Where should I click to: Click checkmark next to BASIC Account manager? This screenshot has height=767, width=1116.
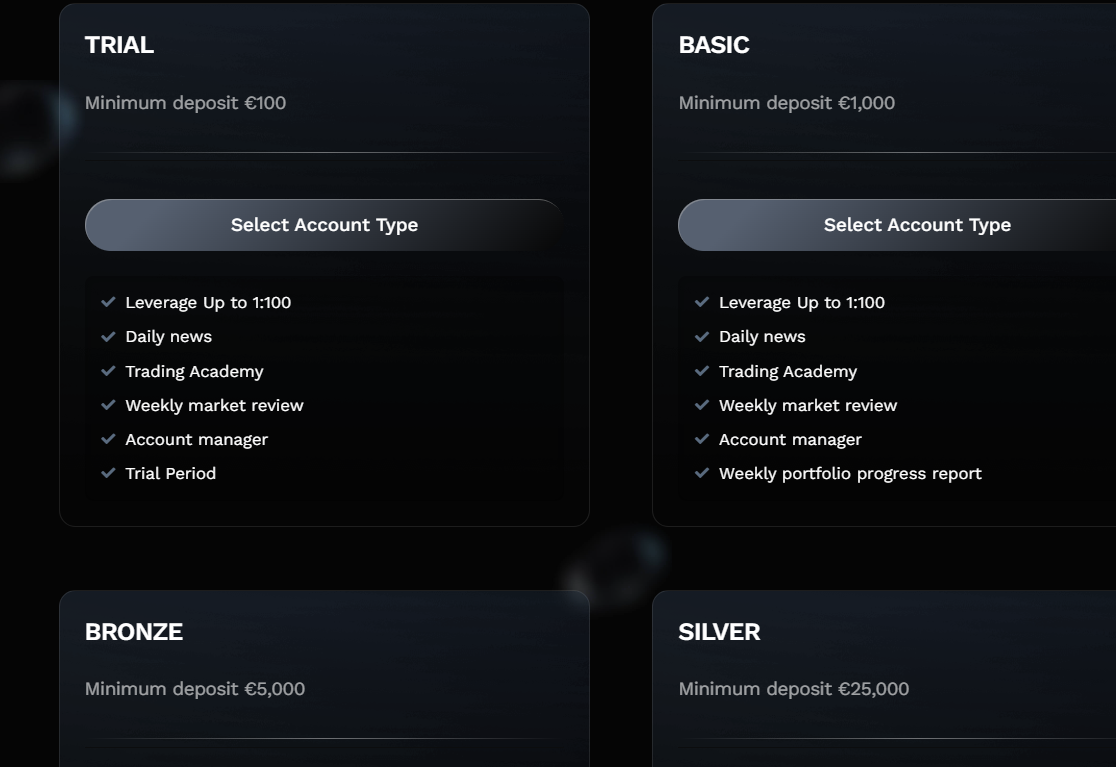tap(702, 439)
